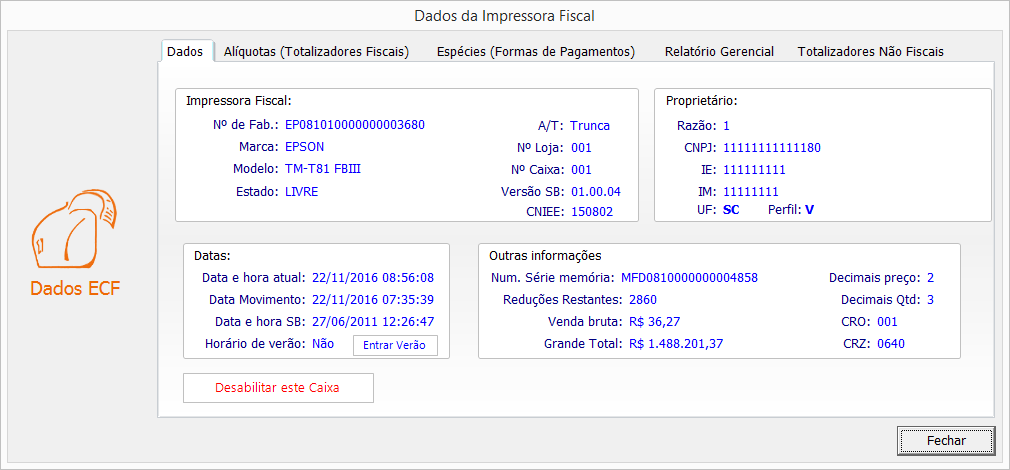
Task: Click Perfil value V
Action: (x=809, y=209)
